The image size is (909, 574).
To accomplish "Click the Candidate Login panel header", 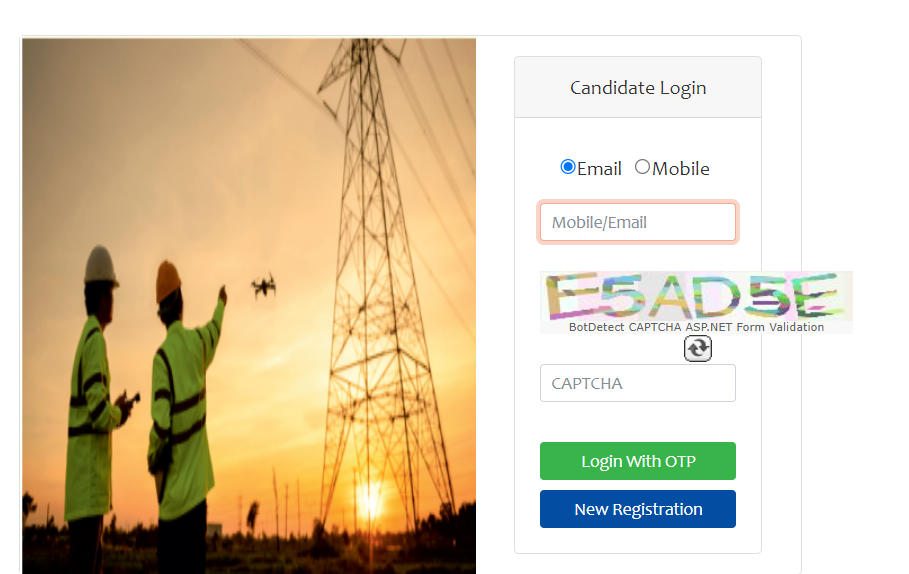I will (x=638, y=88).
